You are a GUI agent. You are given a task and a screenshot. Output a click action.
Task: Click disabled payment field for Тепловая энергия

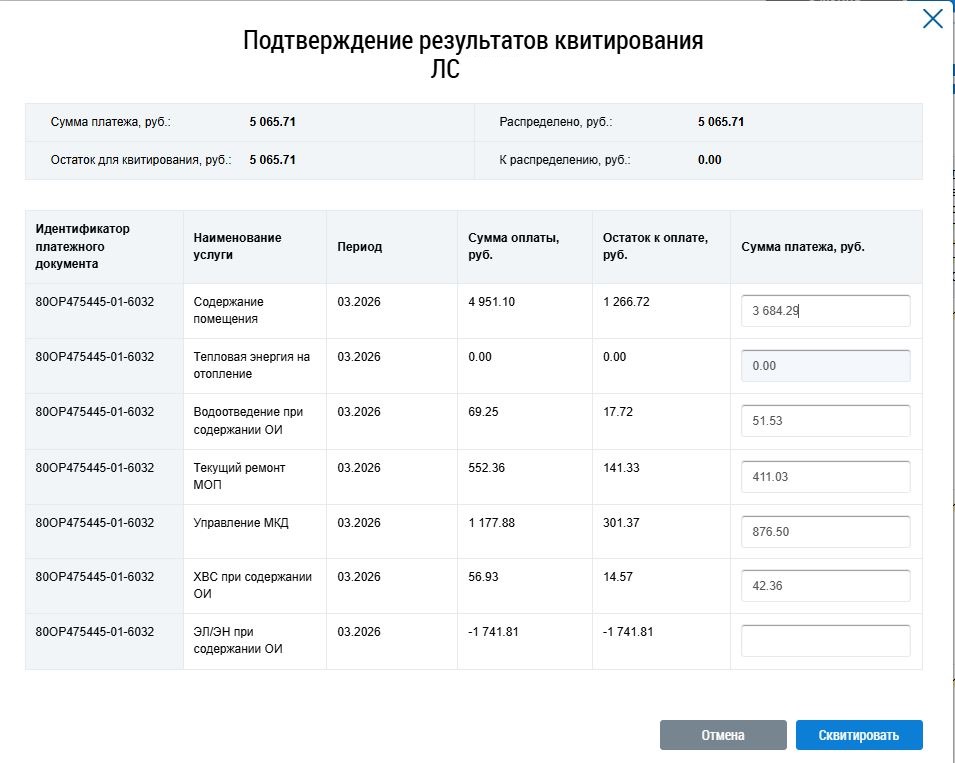tap(825, 365)
